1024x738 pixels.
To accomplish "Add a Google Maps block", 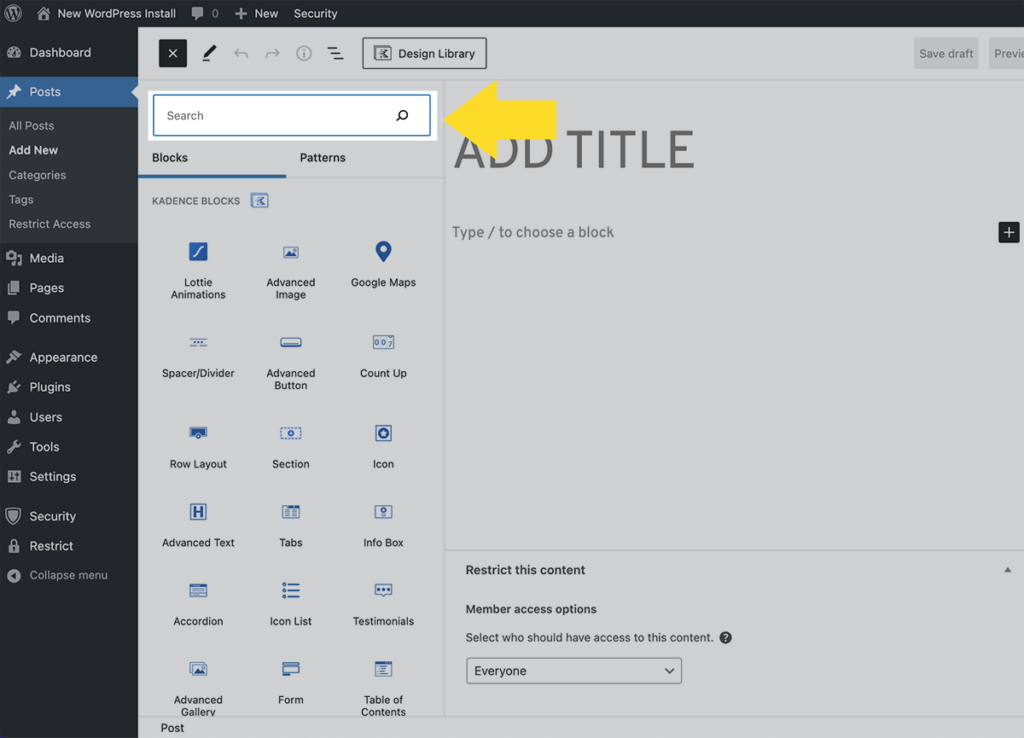I will click(x=383, y=265).
